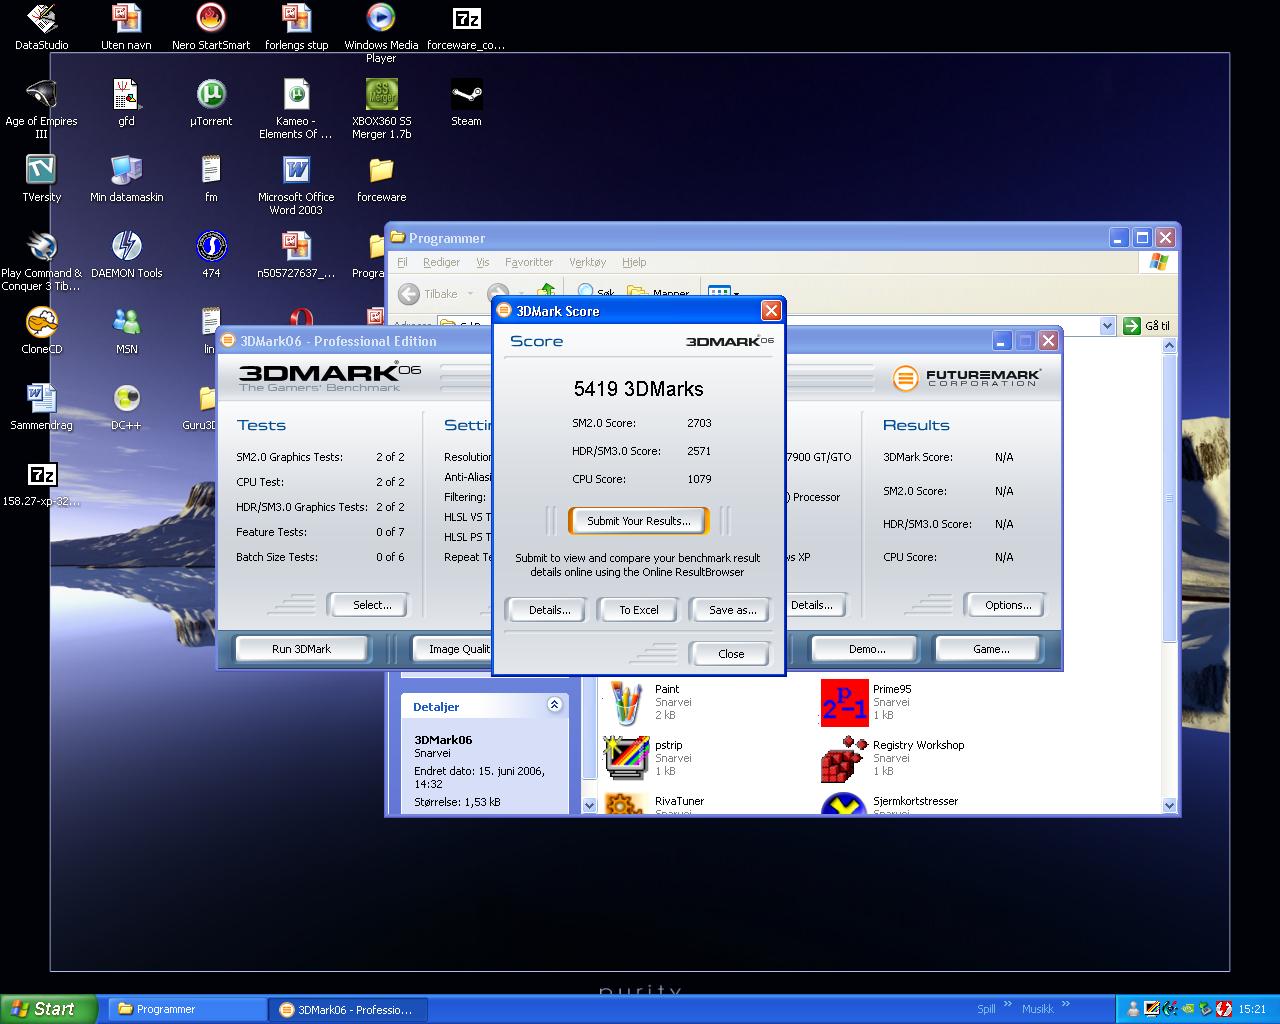Screen dimensions: 1280x1024
Task: Select the RivaTuner shortcut in Programmer
Action: [x=655, y=803]
